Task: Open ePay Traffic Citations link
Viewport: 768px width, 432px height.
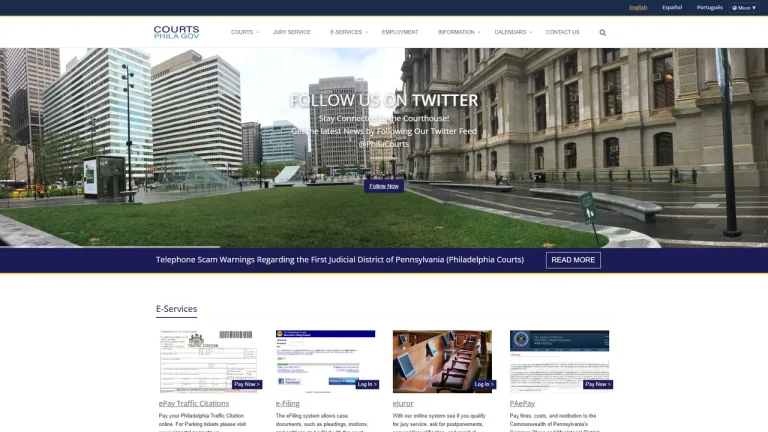Action: [194, 404]
